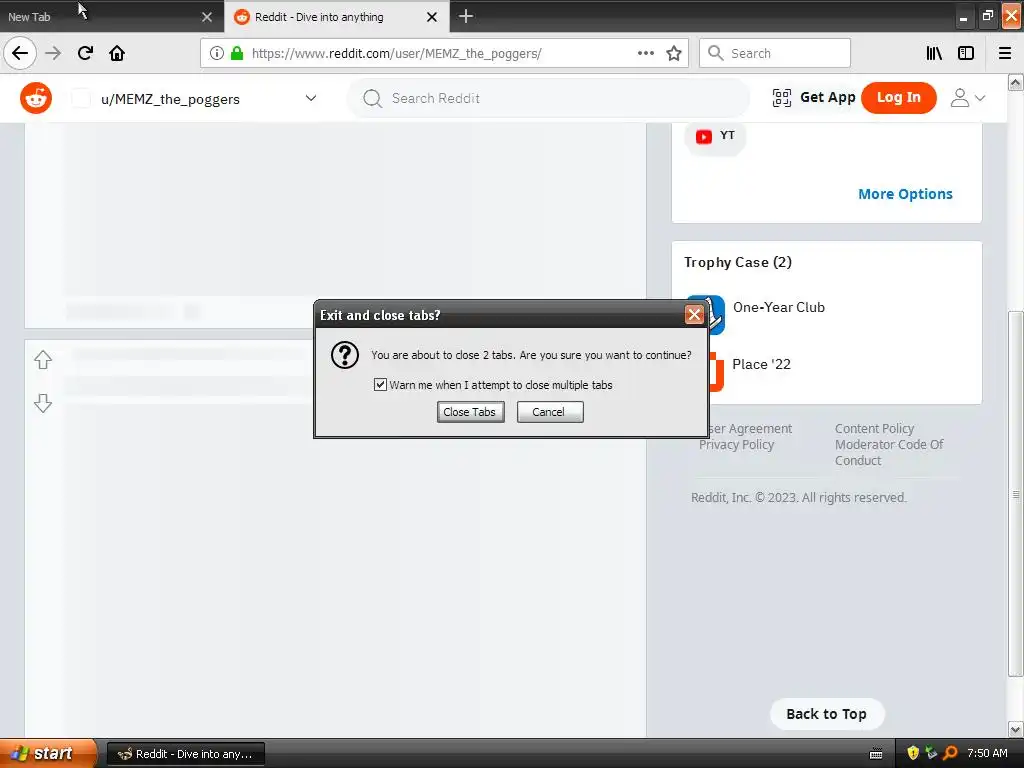The image size is (1024, 768).
Task: Close the Reddit tab
Action: [432, 17]
